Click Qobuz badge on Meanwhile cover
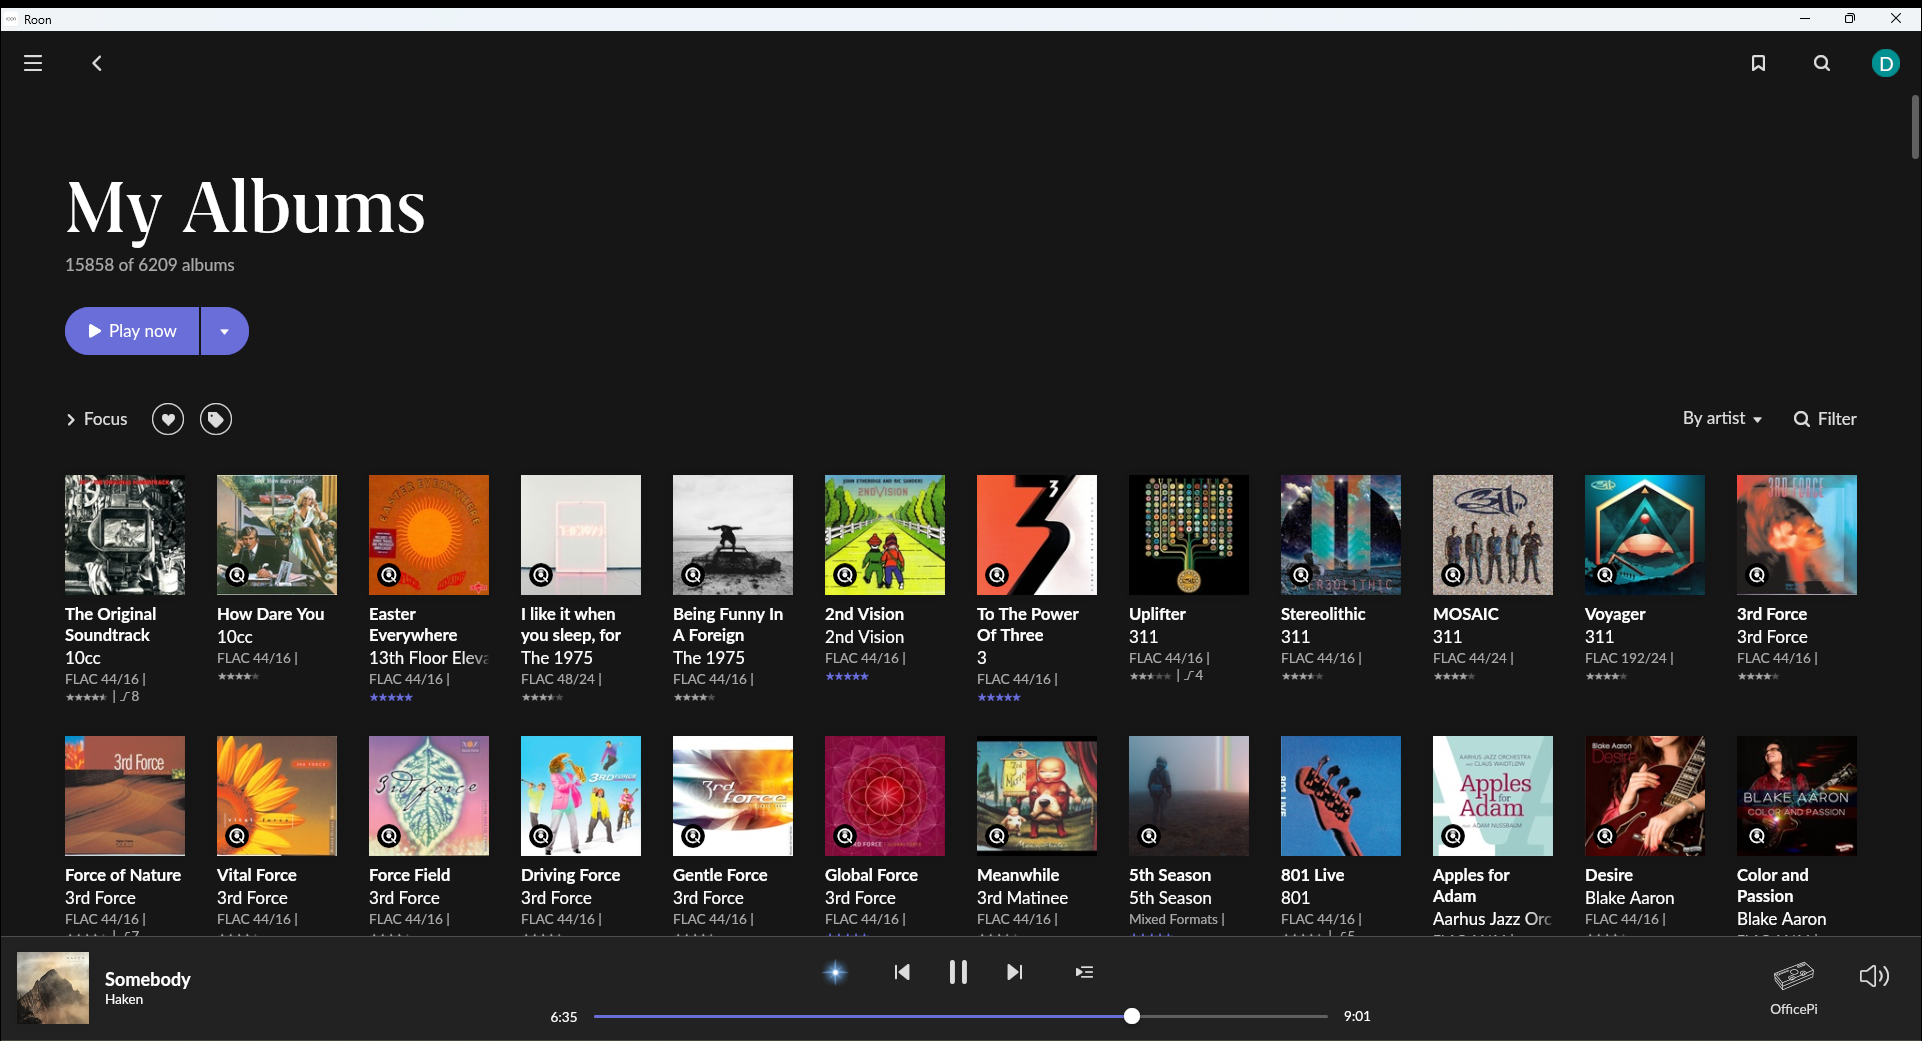This screenshot has height=1041, width=1922. click(997, 836)
